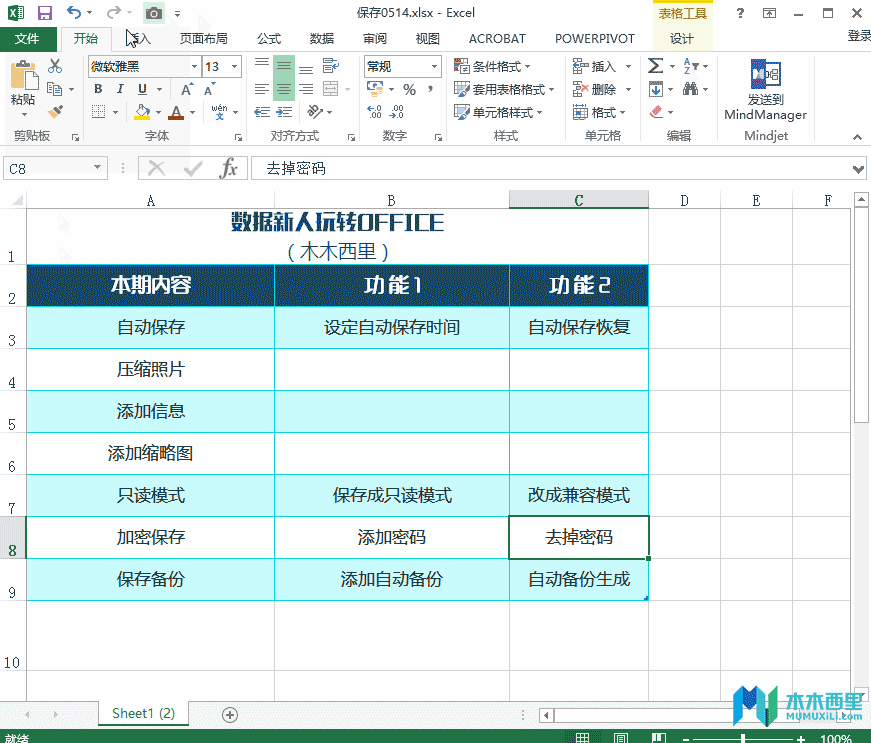The height and width of the screenshot is (743, 871).
Task: Decrease decimal places
Action: (397, 112)
